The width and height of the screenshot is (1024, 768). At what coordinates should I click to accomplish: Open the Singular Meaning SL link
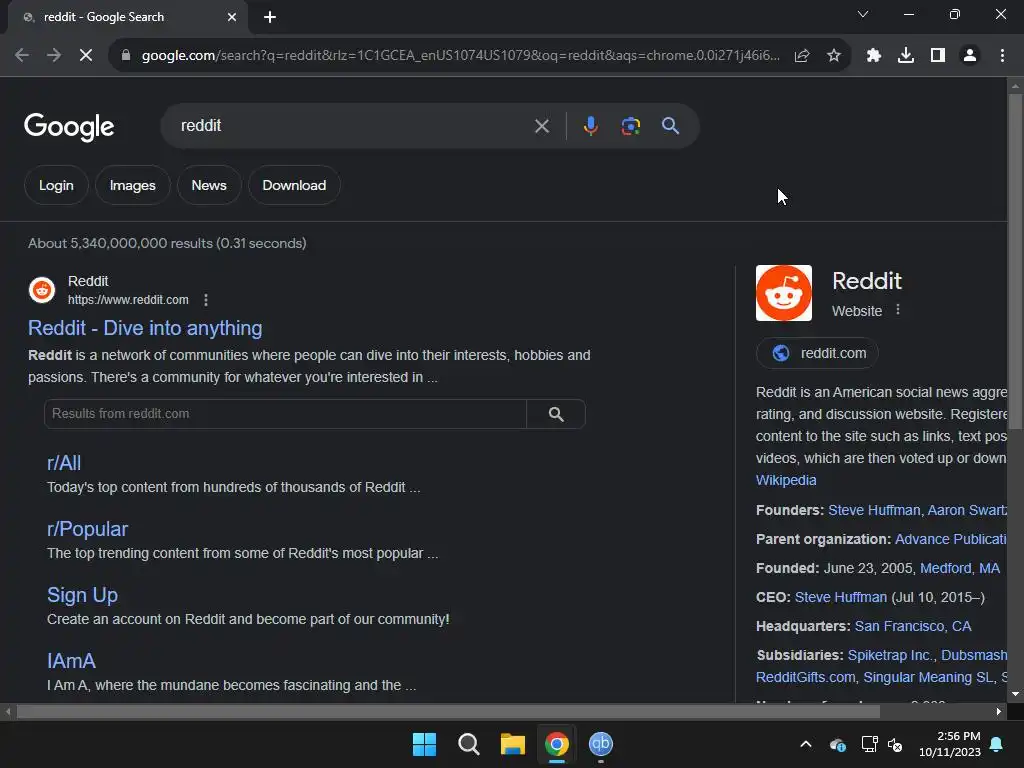928,677
